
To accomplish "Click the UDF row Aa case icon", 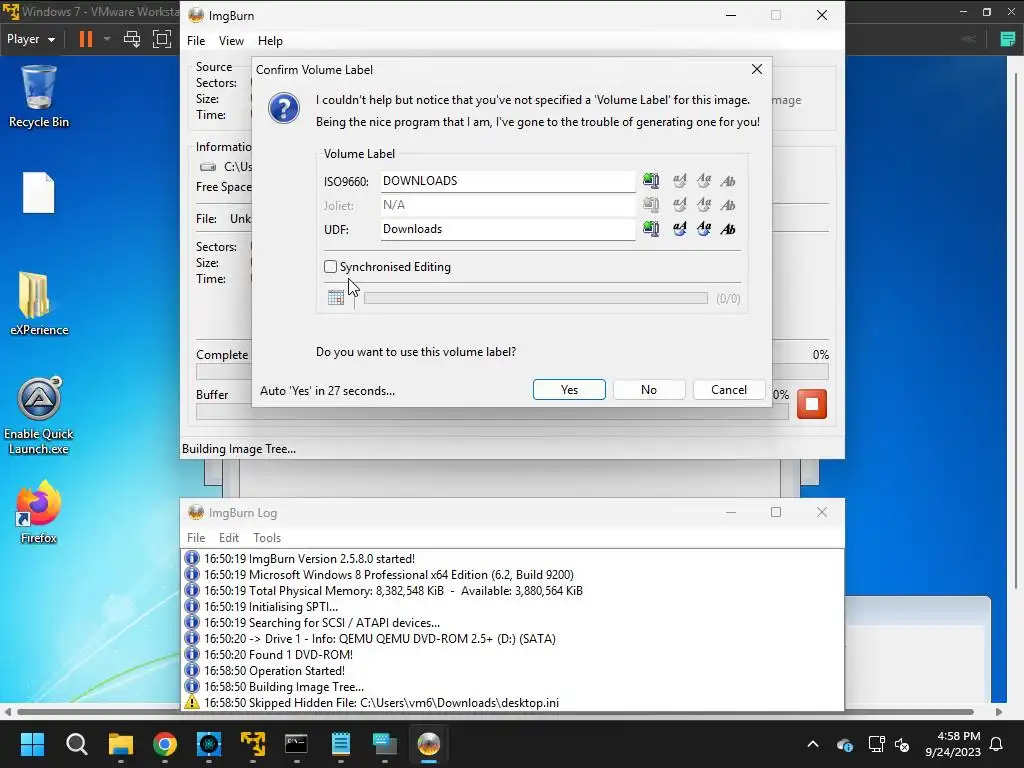I will 704,229.
